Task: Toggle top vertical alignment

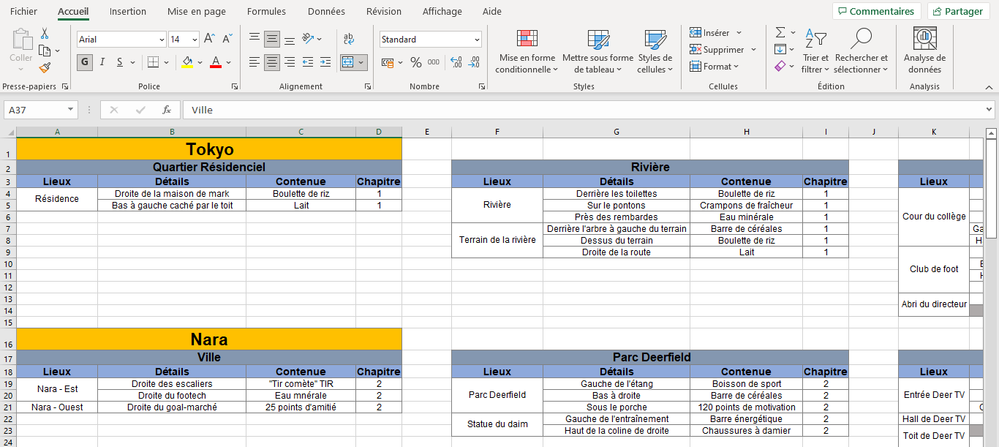Action: [254, 39]
